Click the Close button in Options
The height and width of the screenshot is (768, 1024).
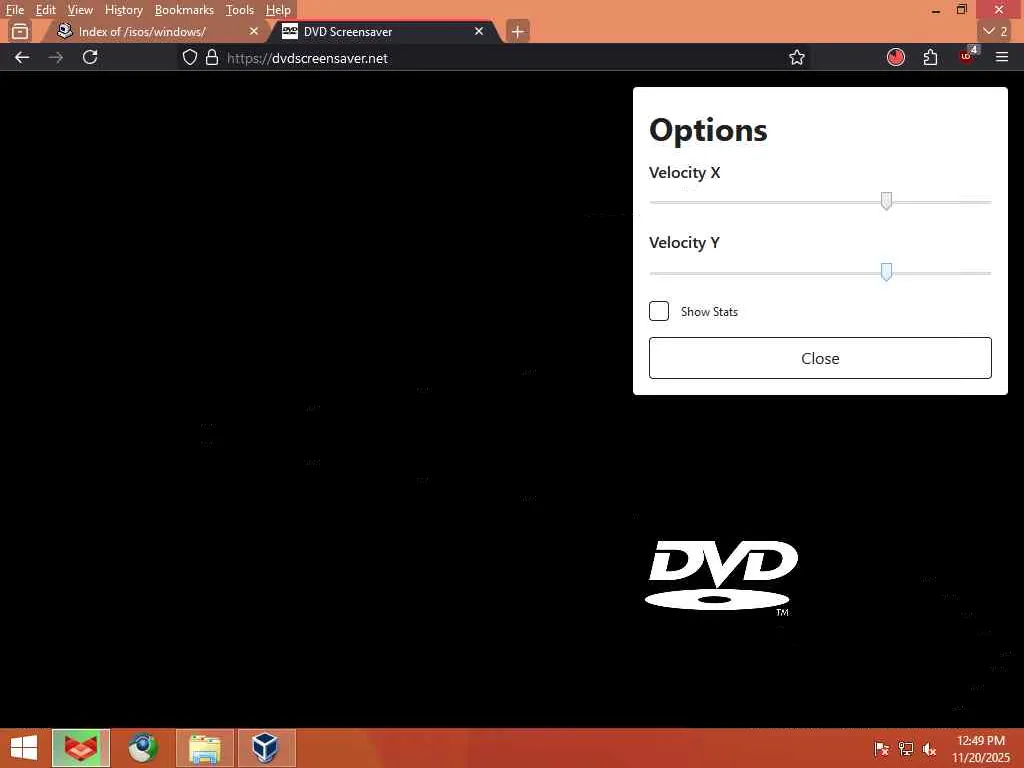click(820, 358)
